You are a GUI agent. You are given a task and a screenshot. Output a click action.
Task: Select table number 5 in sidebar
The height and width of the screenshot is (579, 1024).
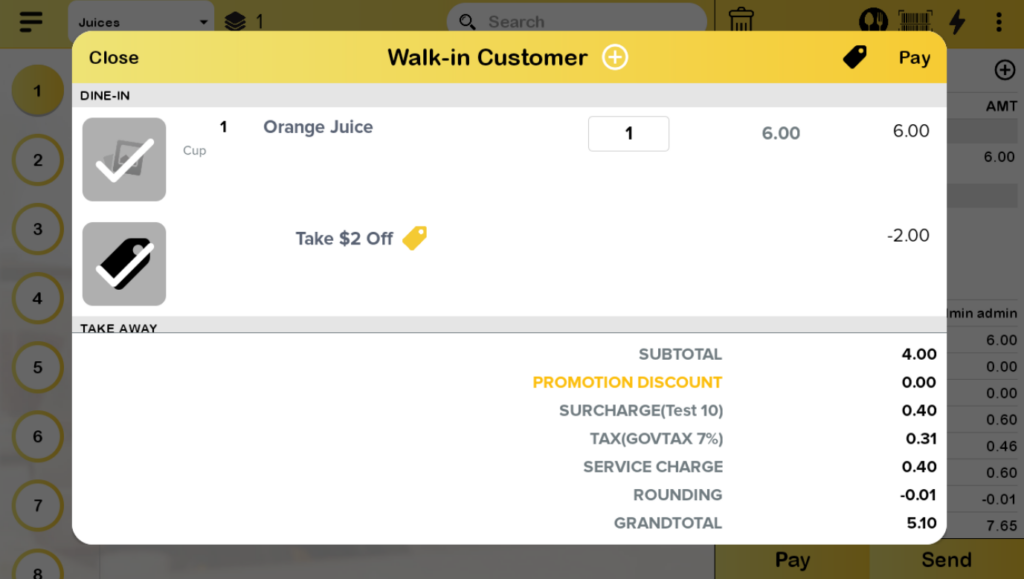(x=38, y=367)
